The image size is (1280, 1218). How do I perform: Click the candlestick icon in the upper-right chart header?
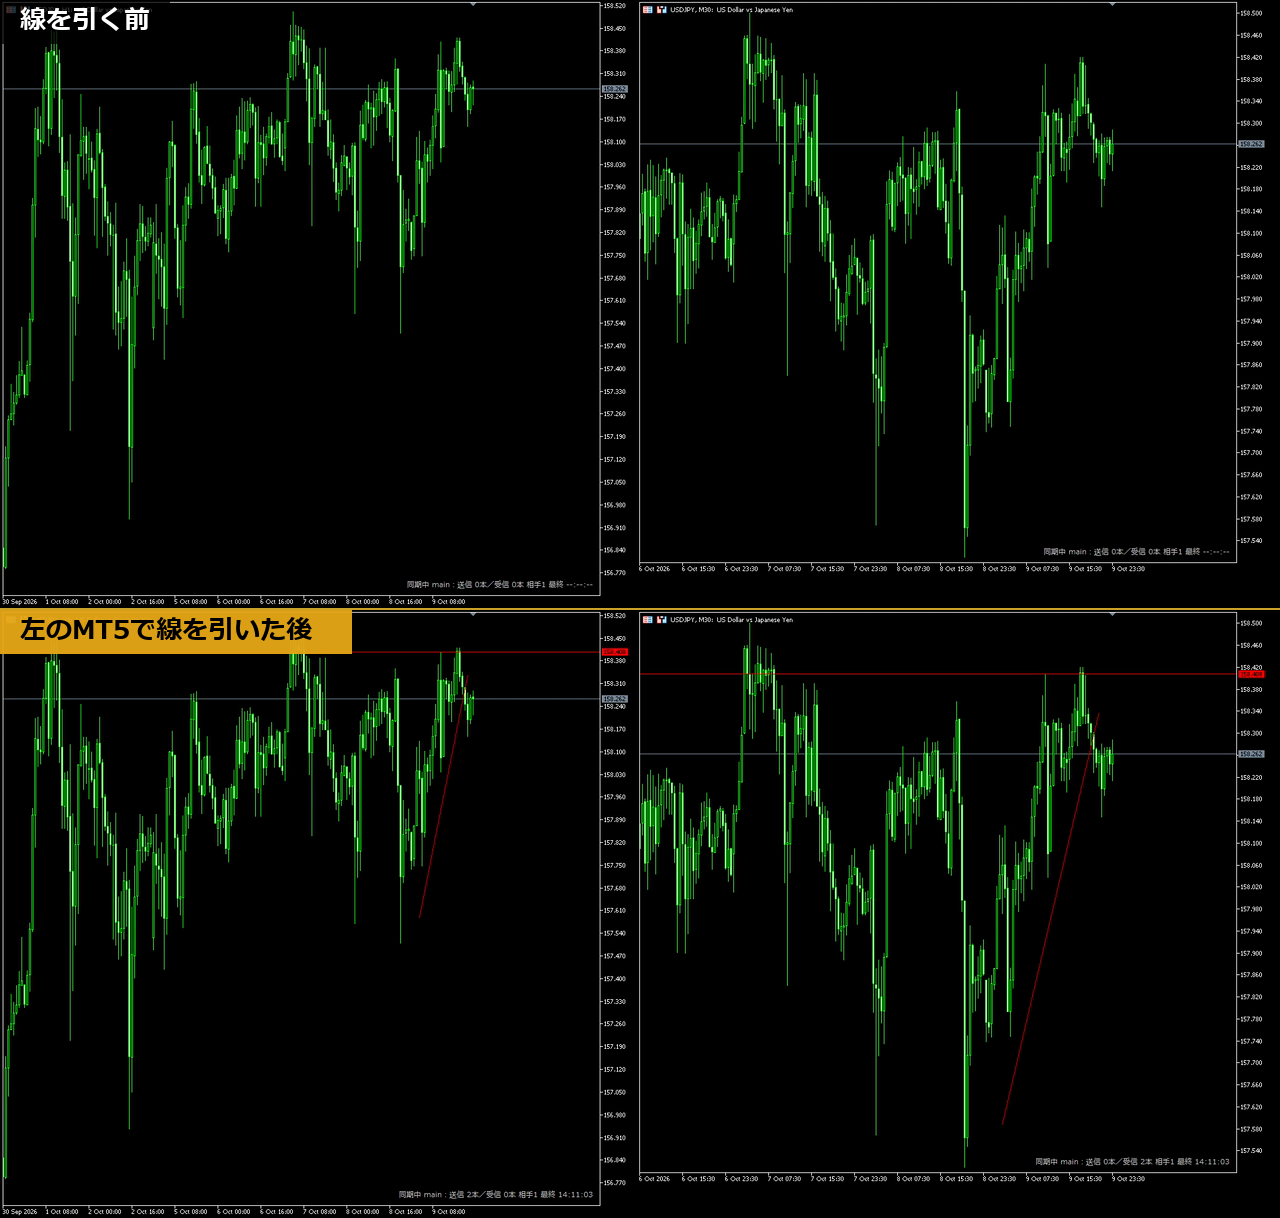[x=661, y=10]
